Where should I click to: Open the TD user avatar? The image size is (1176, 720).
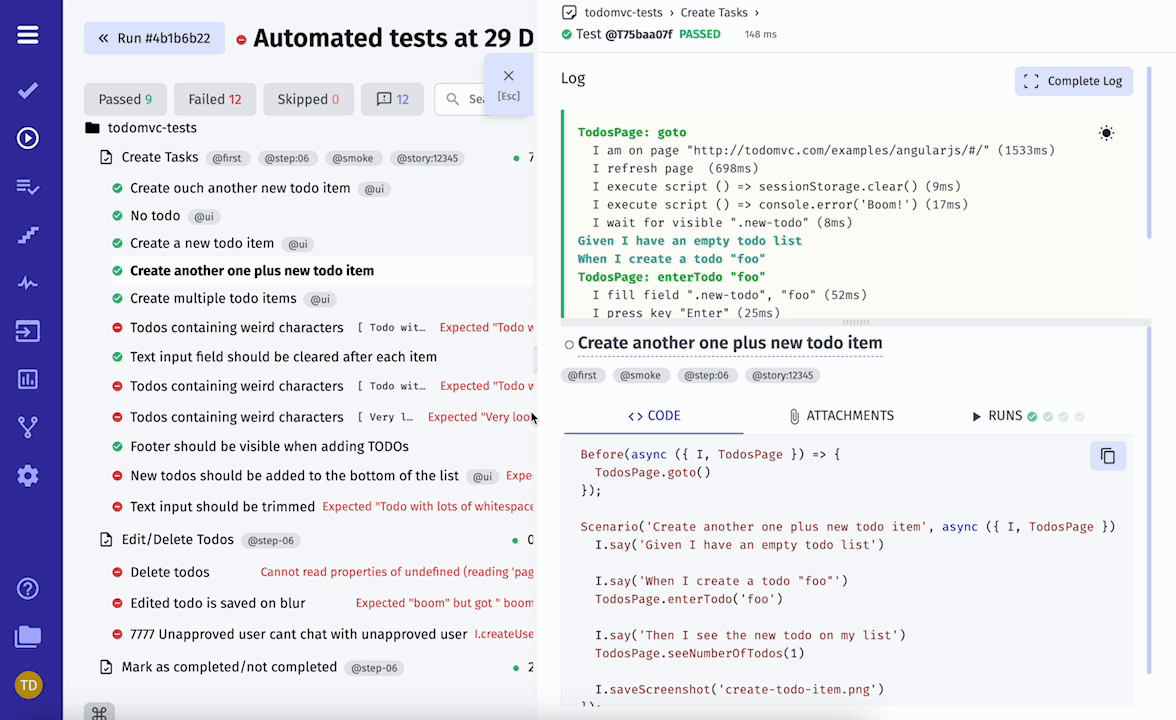point(28,685)
